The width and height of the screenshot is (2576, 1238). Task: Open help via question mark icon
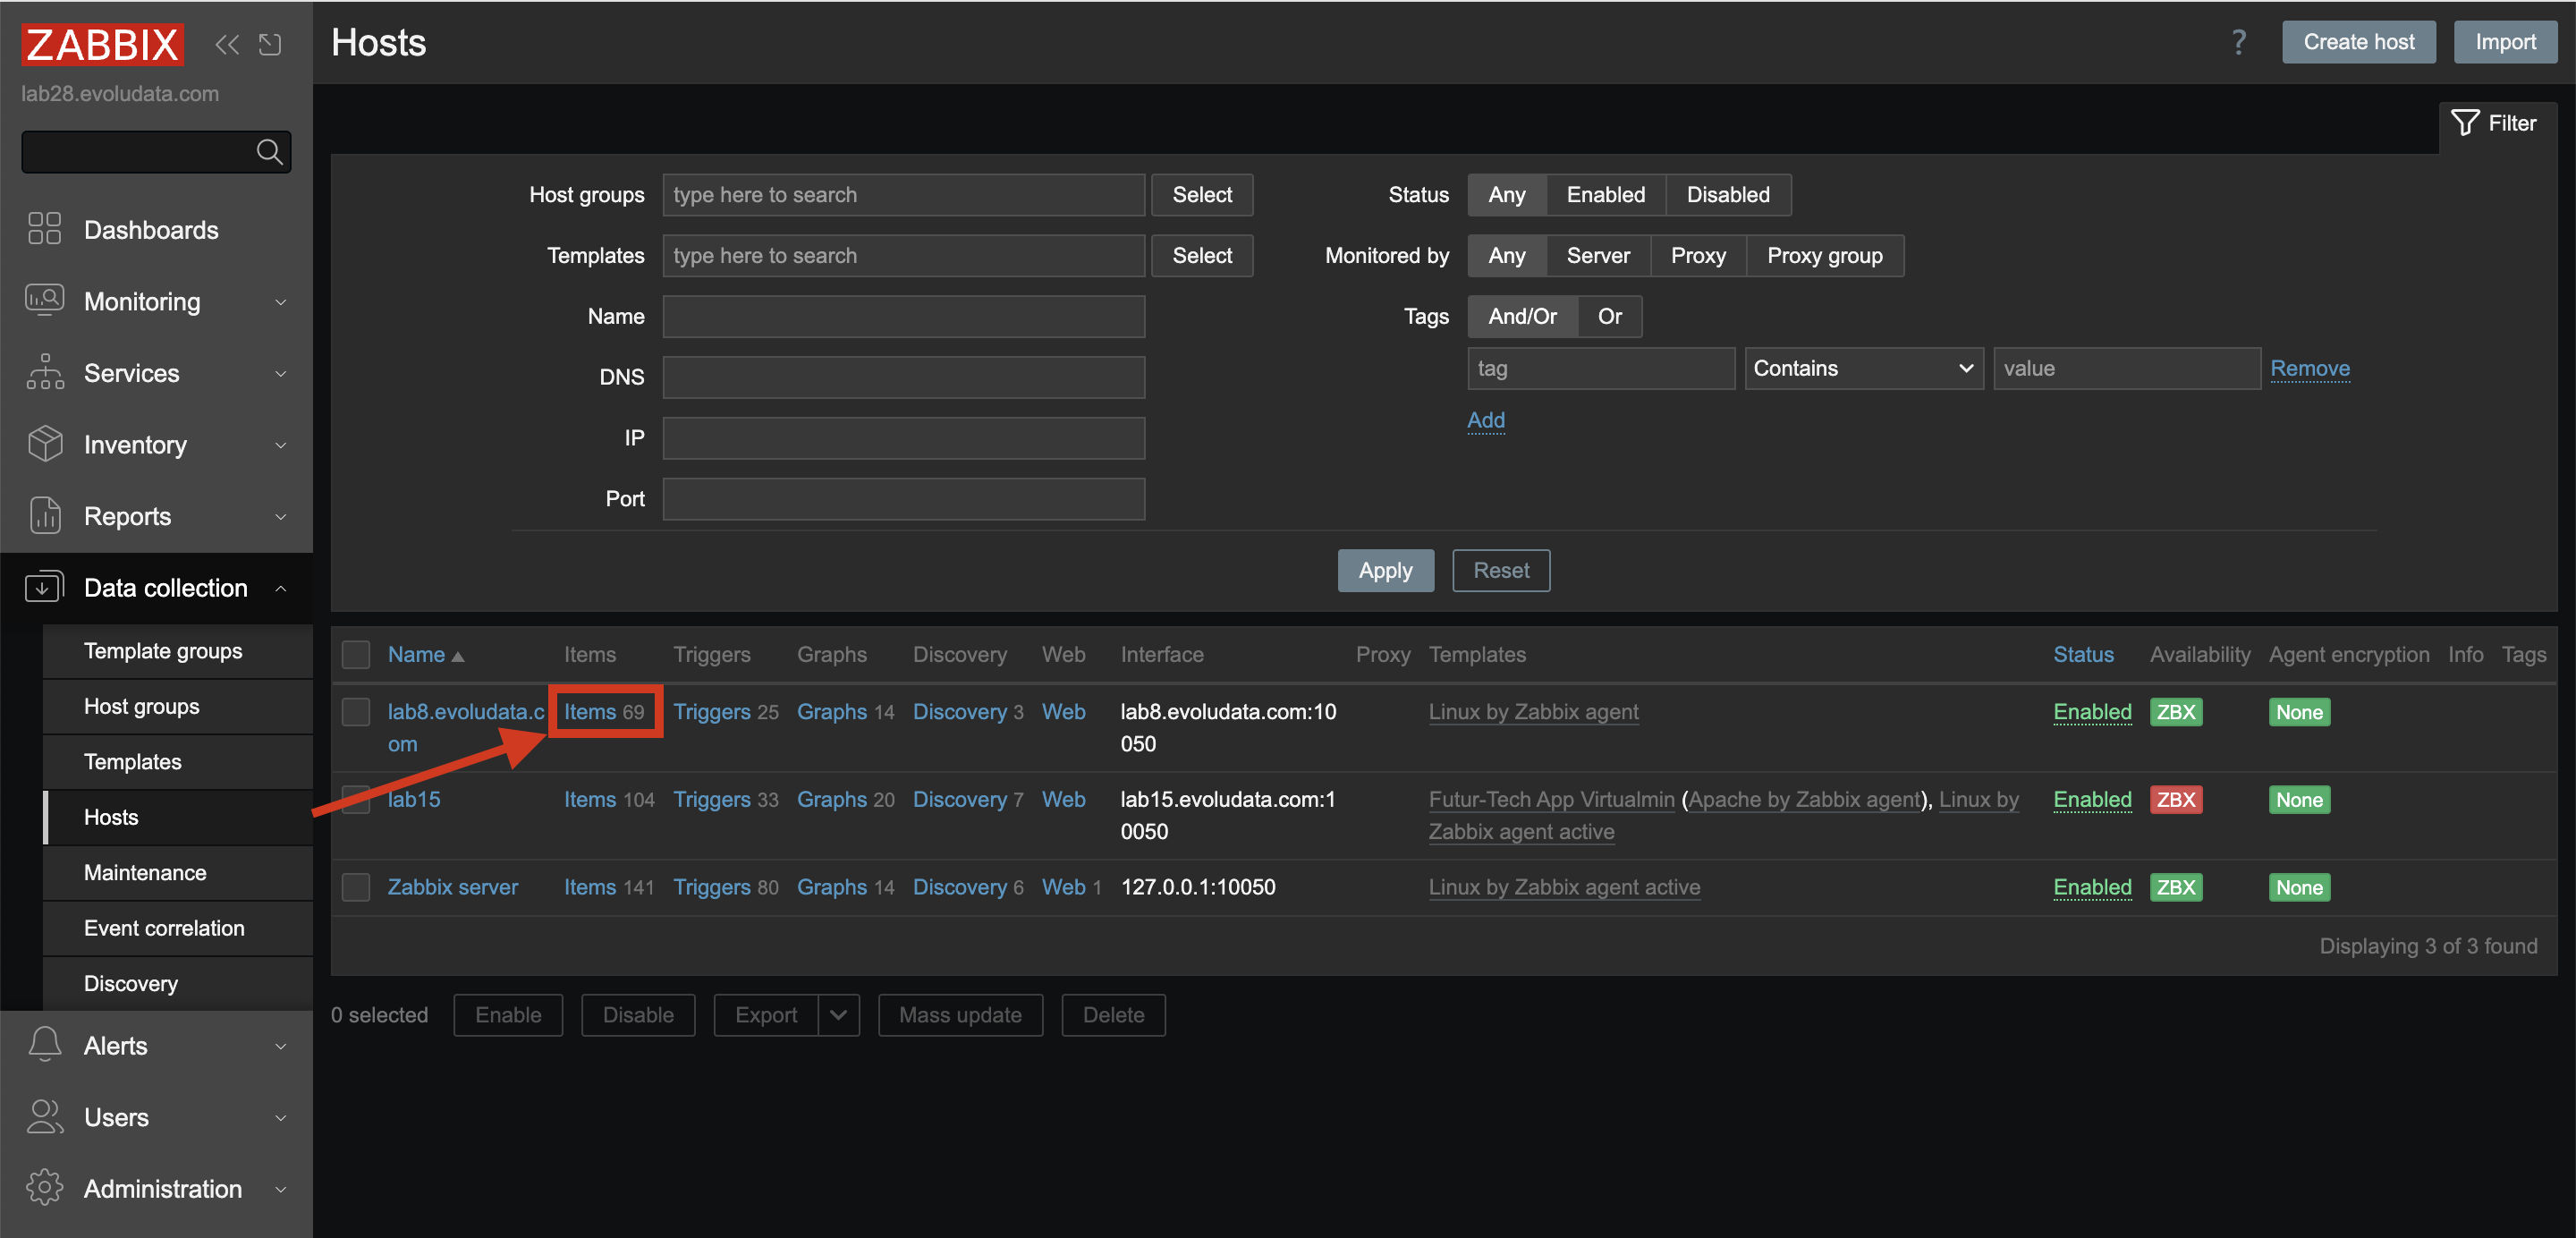2238,42
